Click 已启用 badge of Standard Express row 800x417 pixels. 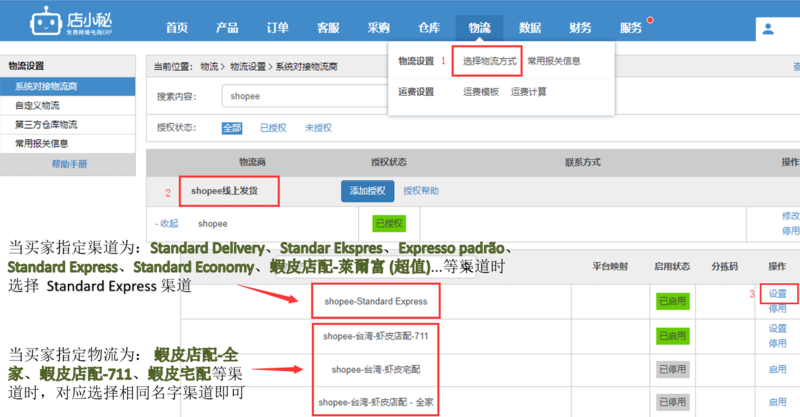672,301
